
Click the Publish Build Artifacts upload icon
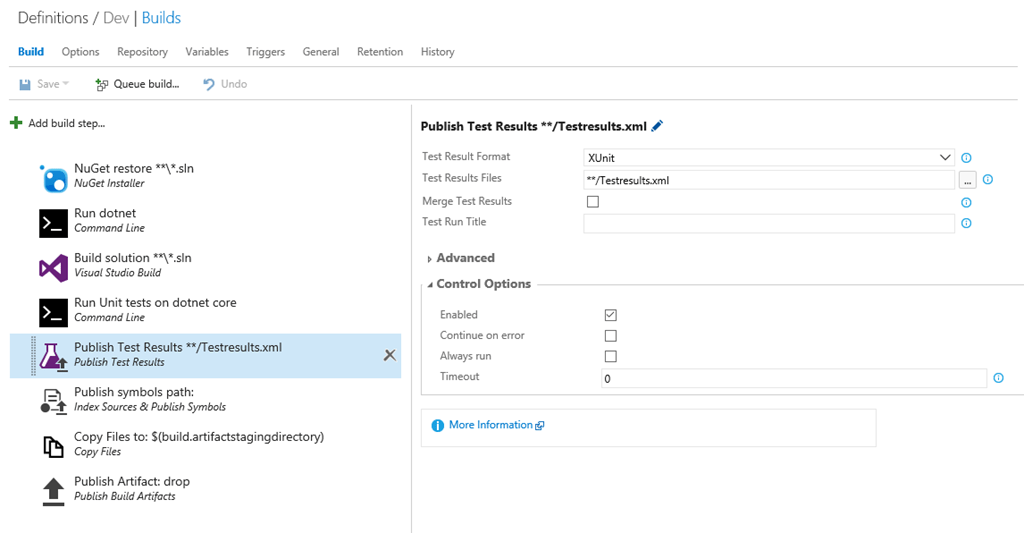[x=54, y=491]
